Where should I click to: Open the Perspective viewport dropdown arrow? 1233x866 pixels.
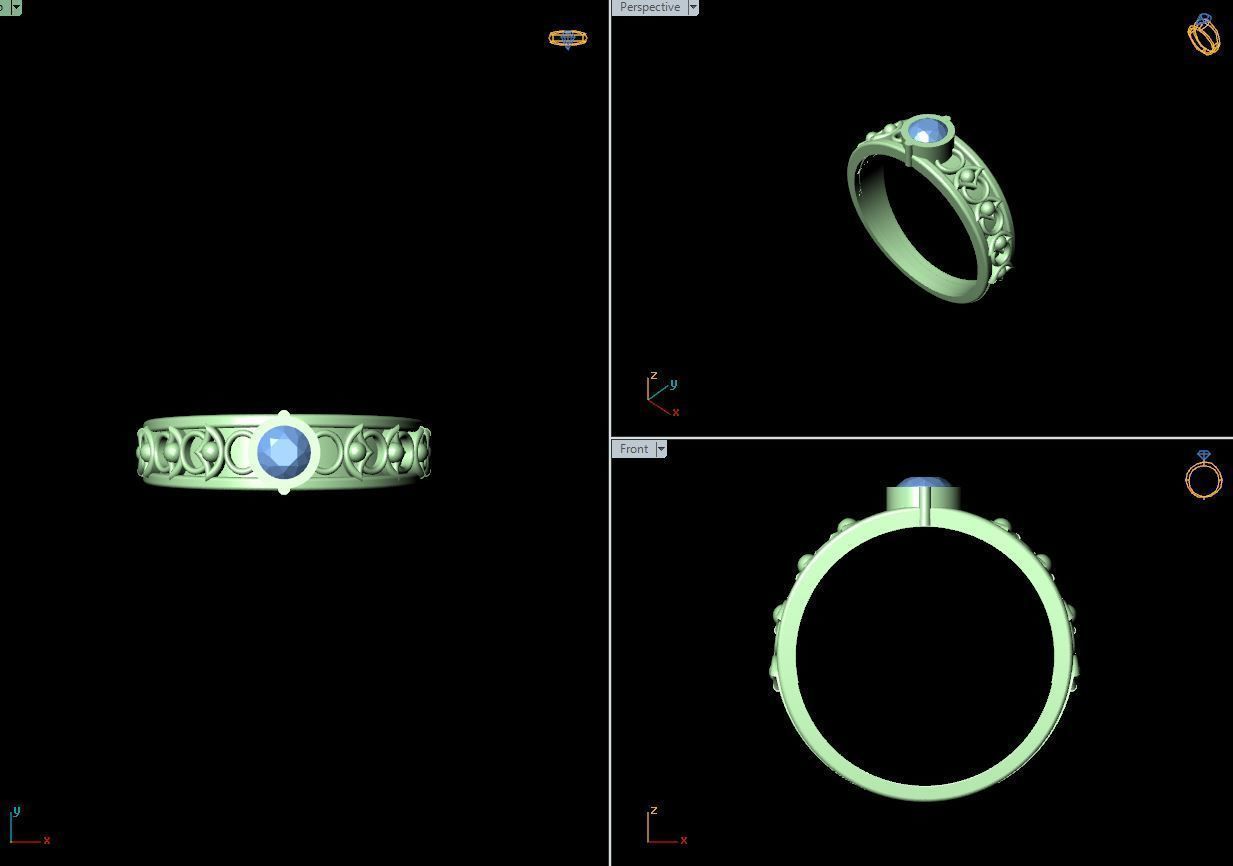(x=693, y=7)
